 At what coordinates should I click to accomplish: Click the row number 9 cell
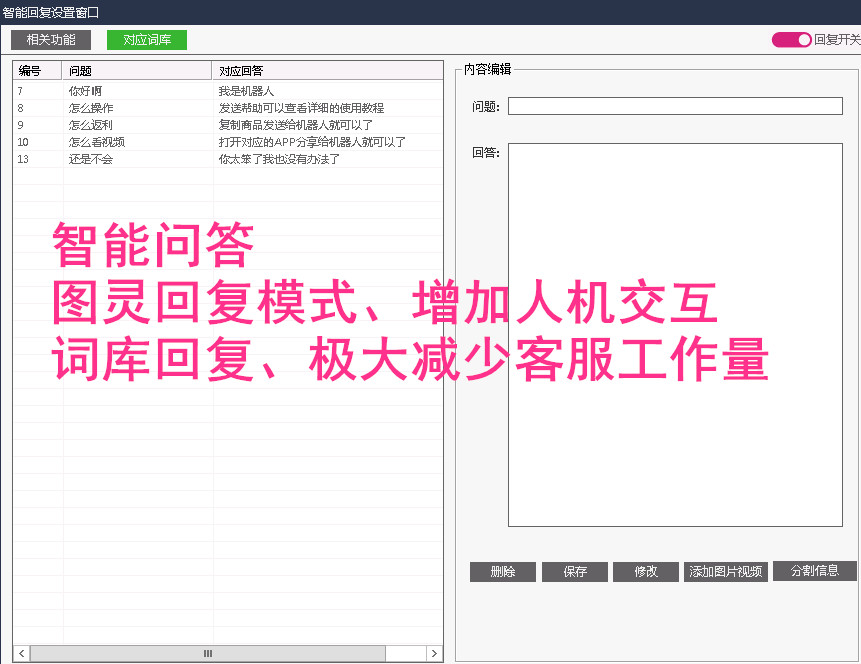[20, 125]
